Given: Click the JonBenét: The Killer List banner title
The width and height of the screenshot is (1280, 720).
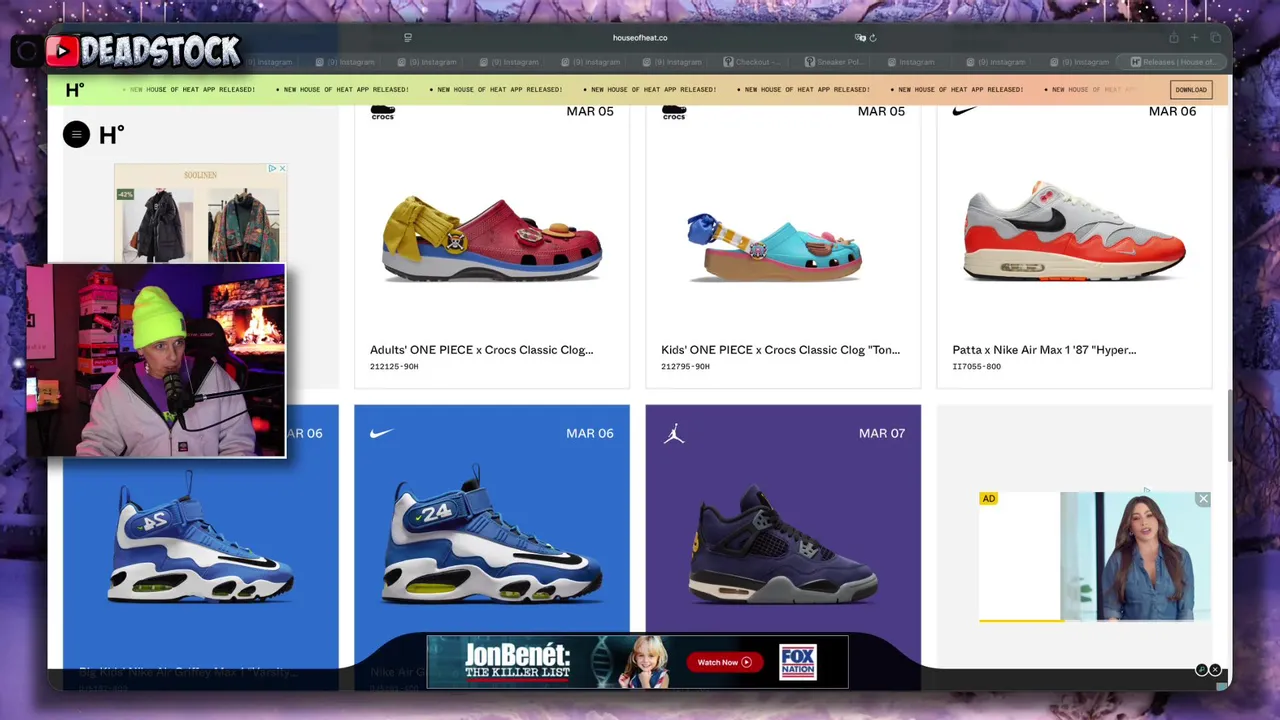Looking at the screenshot, I should [x=517, y=662].
